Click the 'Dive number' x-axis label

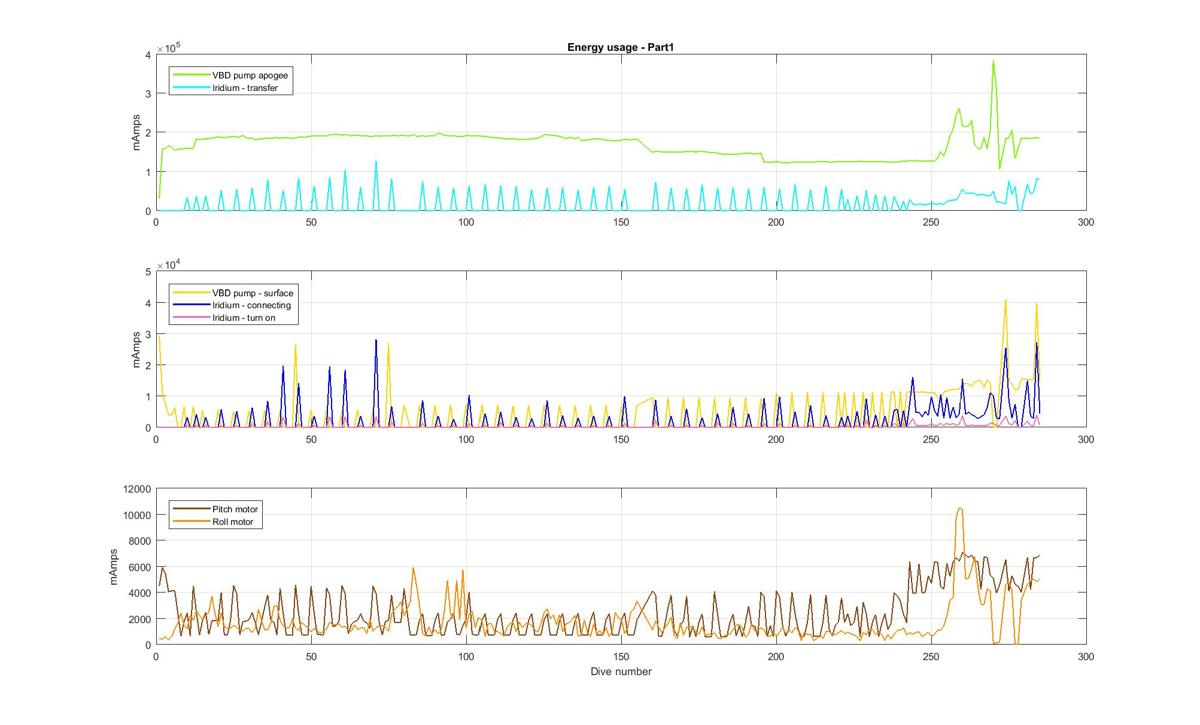point(621,672)
